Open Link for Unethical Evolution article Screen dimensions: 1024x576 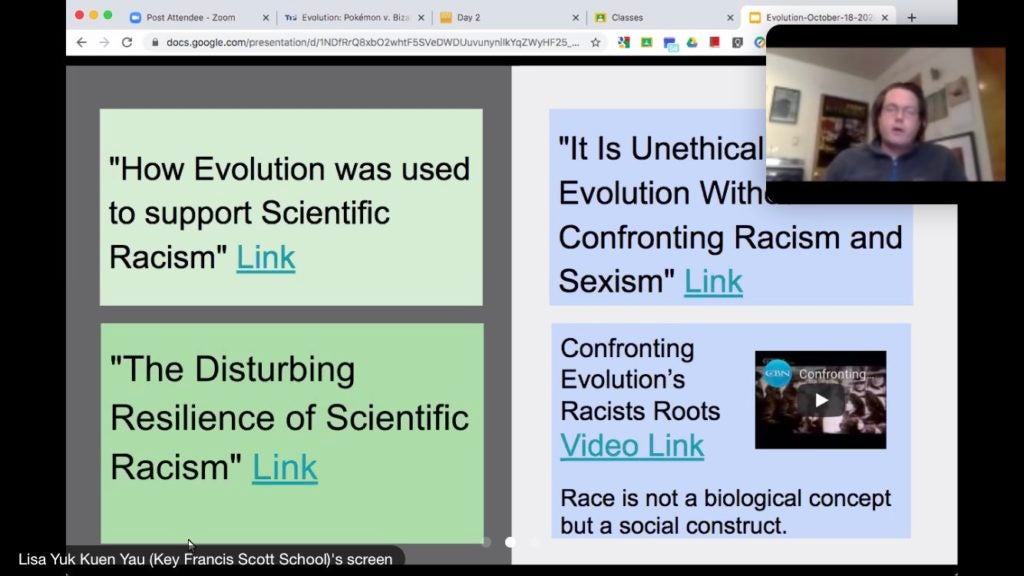pos(713,282)
